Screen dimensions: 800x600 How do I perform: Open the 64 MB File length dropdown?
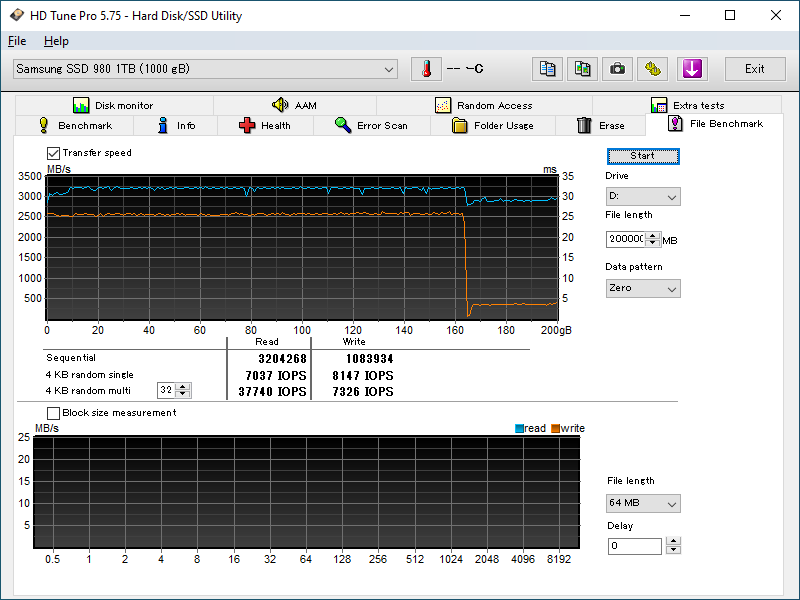(x=643, y=503)
